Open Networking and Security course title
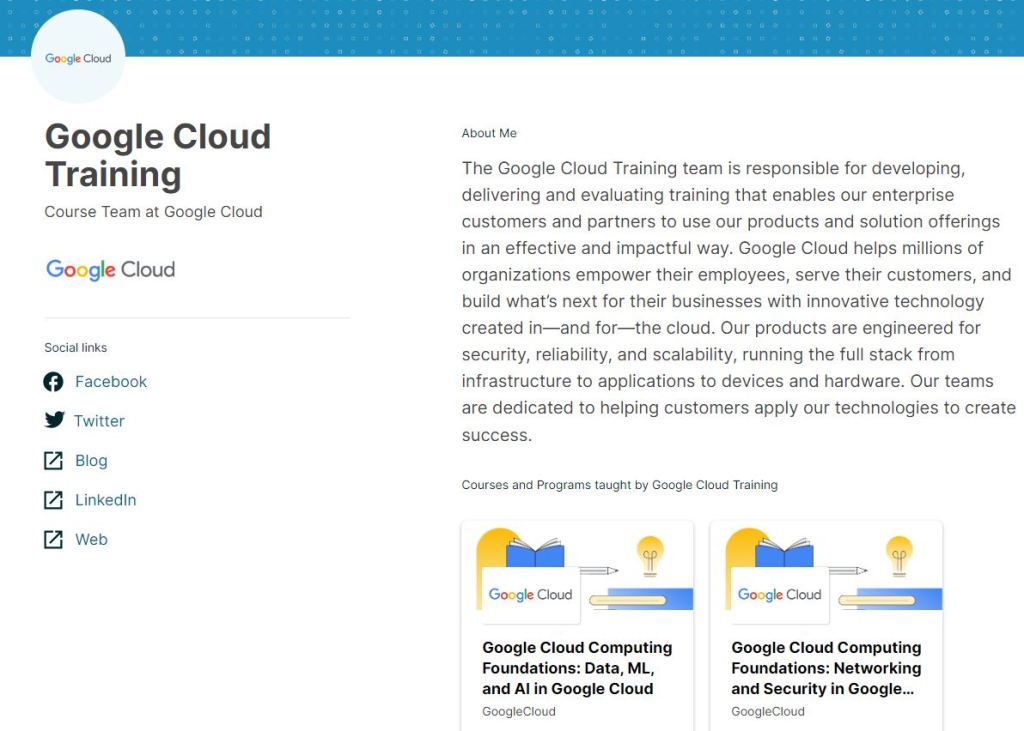This screenshot has width=1024, height=731. (826, 668)
